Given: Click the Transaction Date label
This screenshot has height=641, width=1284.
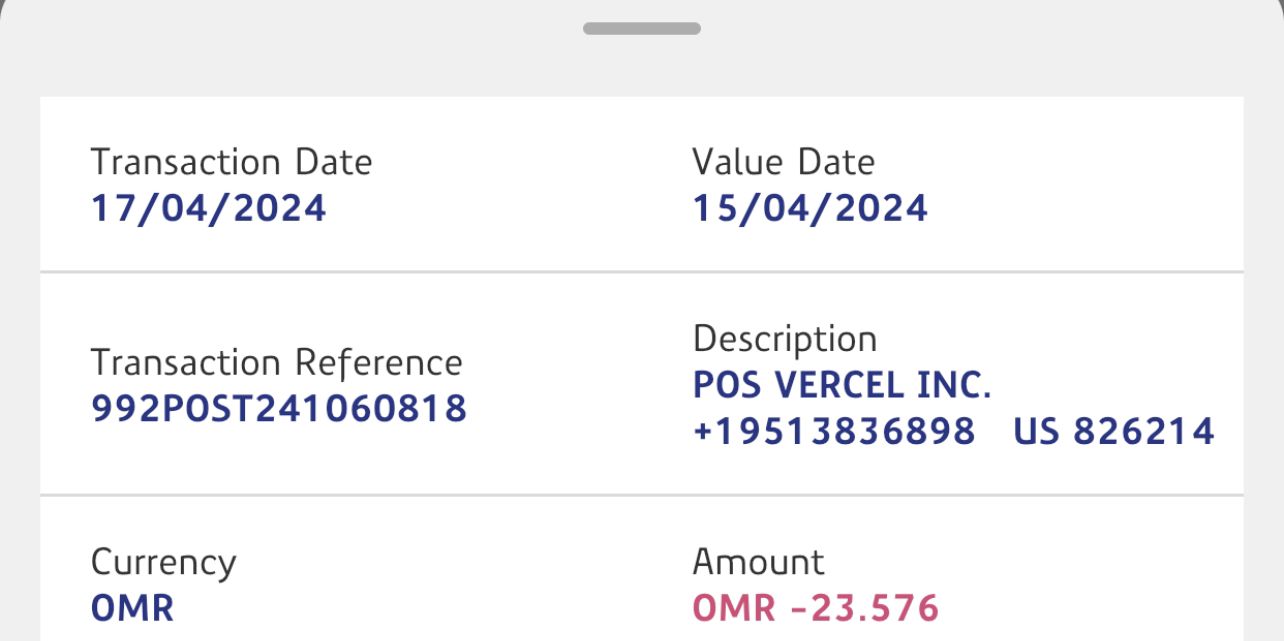Looking at the screenshot, I should [x=231, y=162].
